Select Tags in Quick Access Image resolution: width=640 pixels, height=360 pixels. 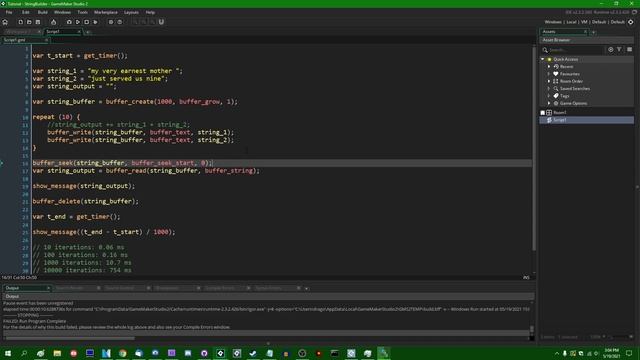tap(564, 96)
